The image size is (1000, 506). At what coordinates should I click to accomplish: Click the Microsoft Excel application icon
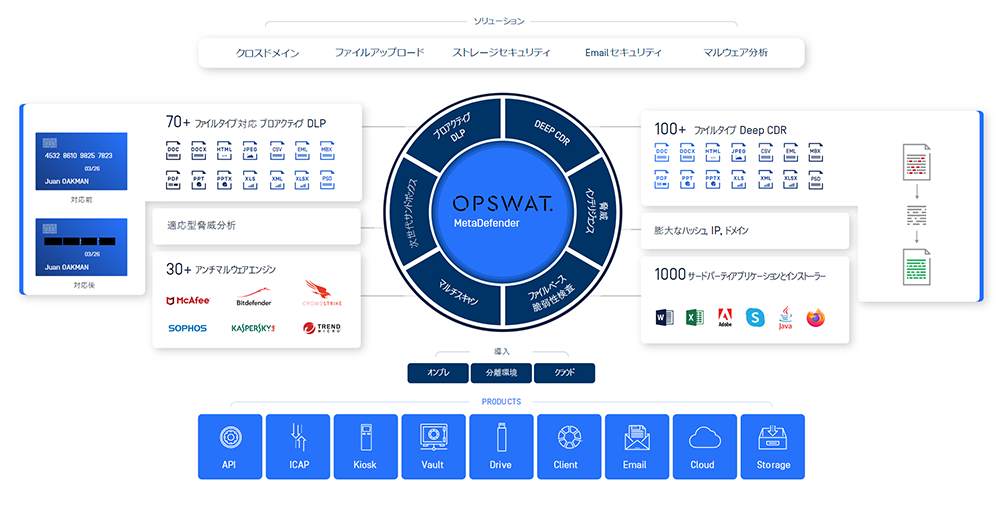(x=695, y=317)
